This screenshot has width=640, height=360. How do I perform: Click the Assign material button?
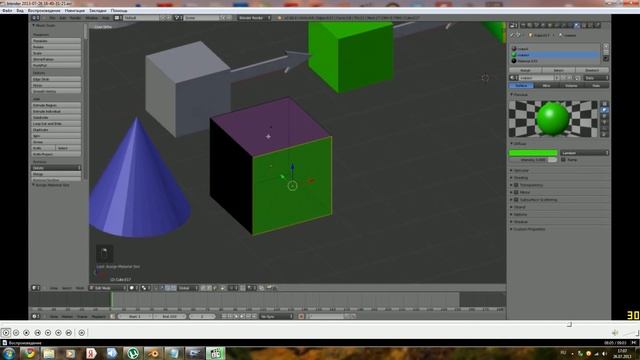(525, 70)
